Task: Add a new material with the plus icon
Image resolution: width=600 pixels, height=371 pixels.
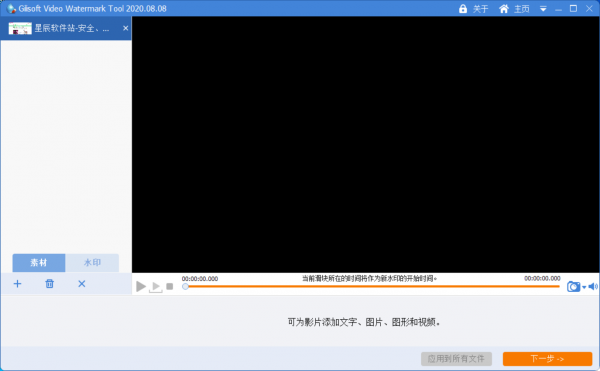Action: (17, 284)
